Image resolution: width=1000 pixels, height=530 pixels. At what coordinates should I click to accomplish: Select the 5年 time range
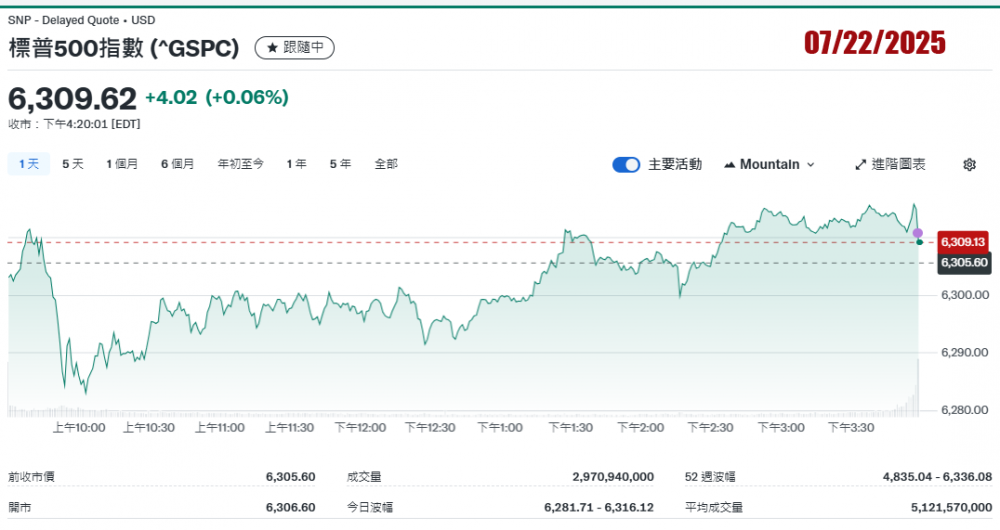340,164
